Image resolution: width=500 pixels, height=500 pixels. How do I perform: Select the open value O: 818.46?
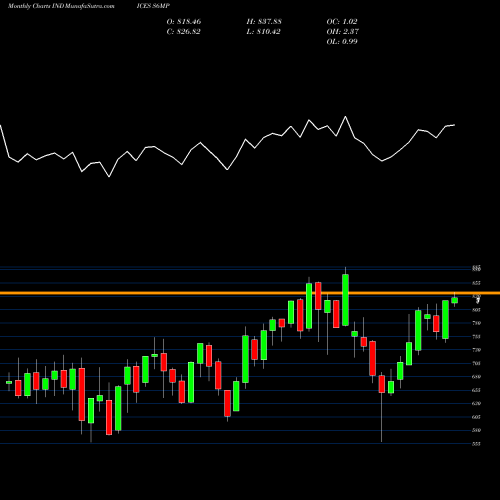(184, 22)
